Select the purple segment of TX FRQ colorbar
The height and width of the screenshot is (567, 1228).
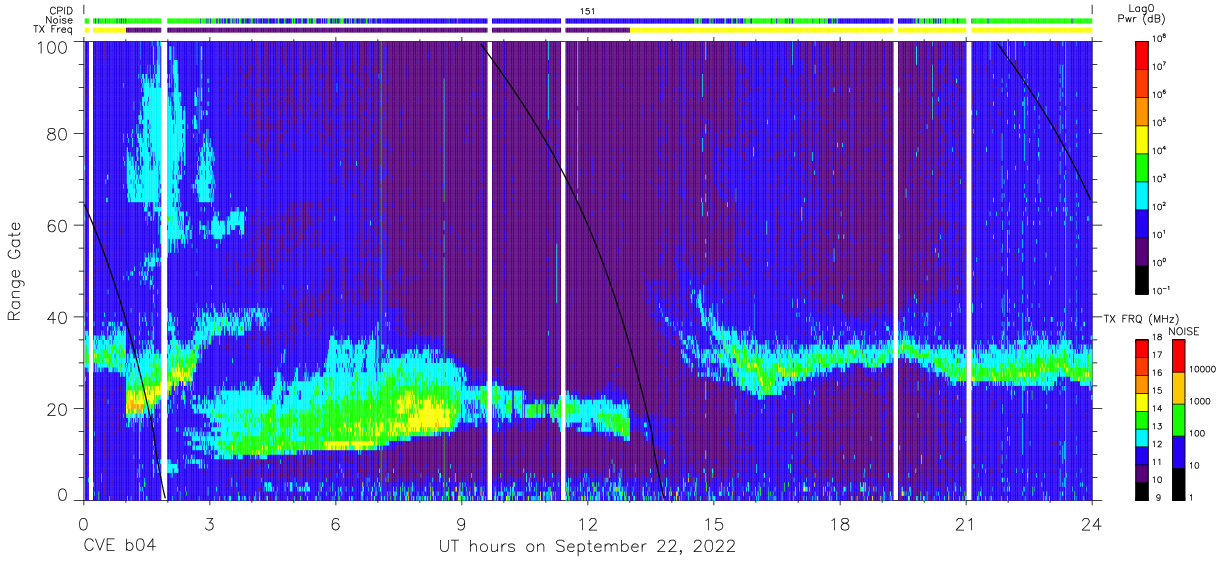tap(1142, 471)
